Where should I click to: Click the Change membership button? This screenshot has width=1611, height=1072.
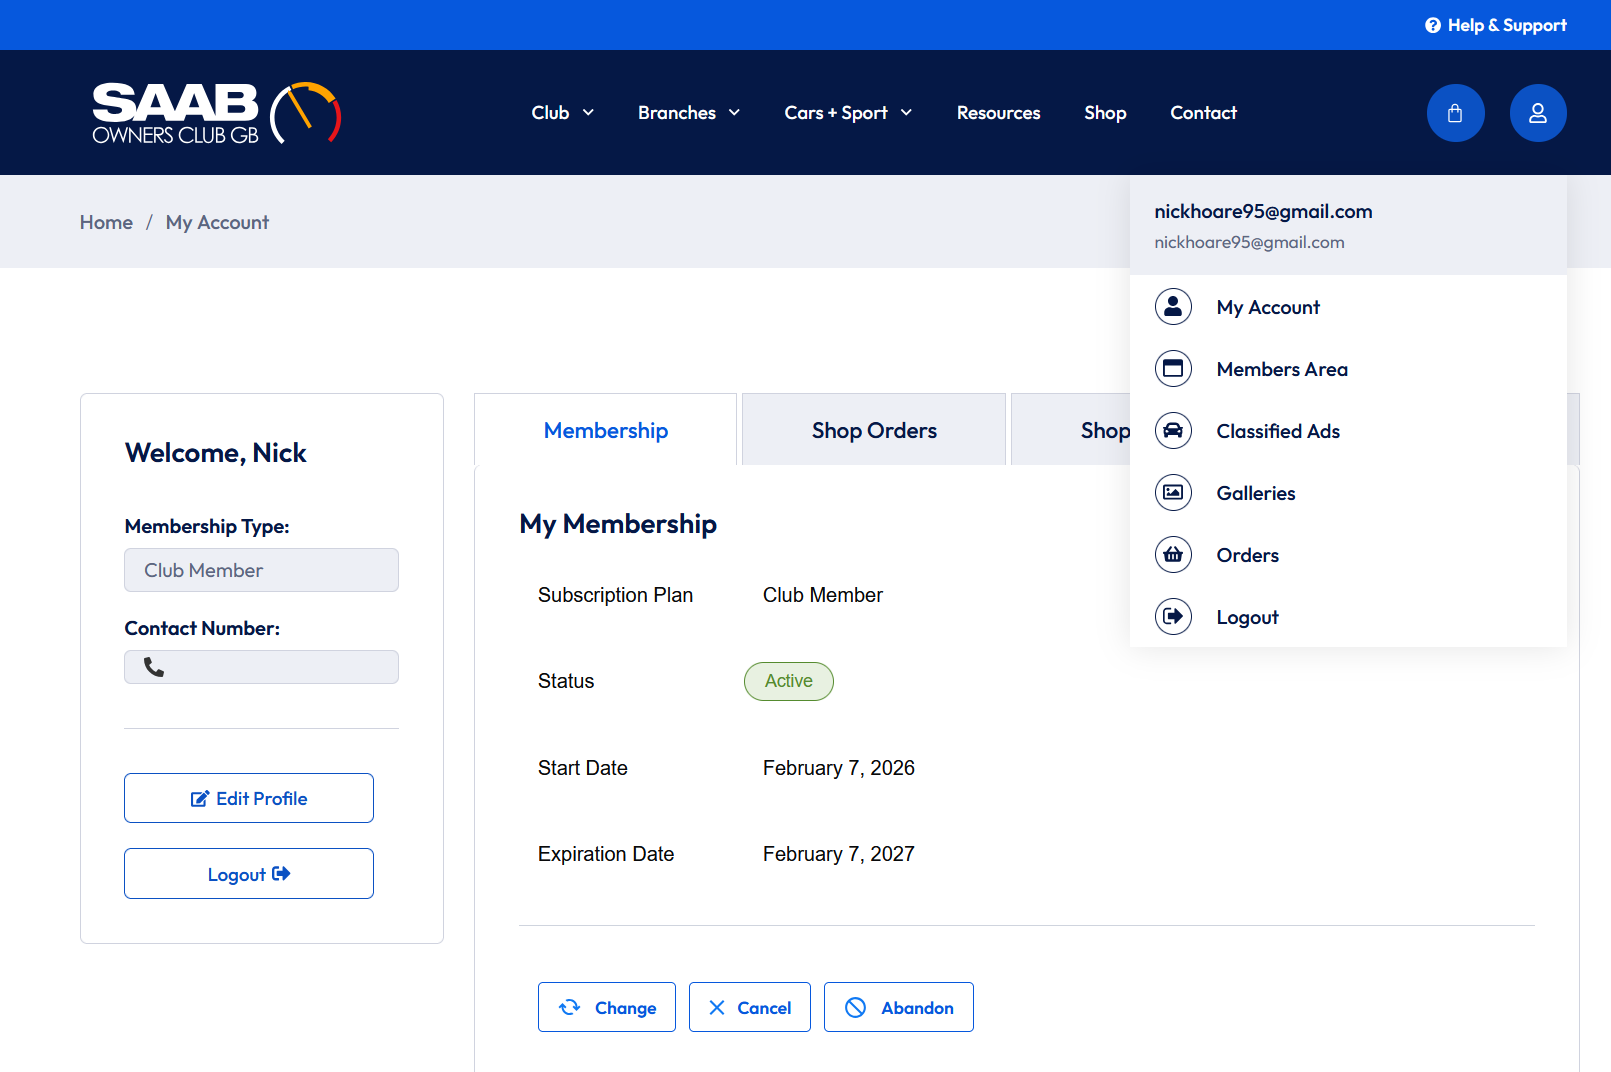click(606, 1008)
